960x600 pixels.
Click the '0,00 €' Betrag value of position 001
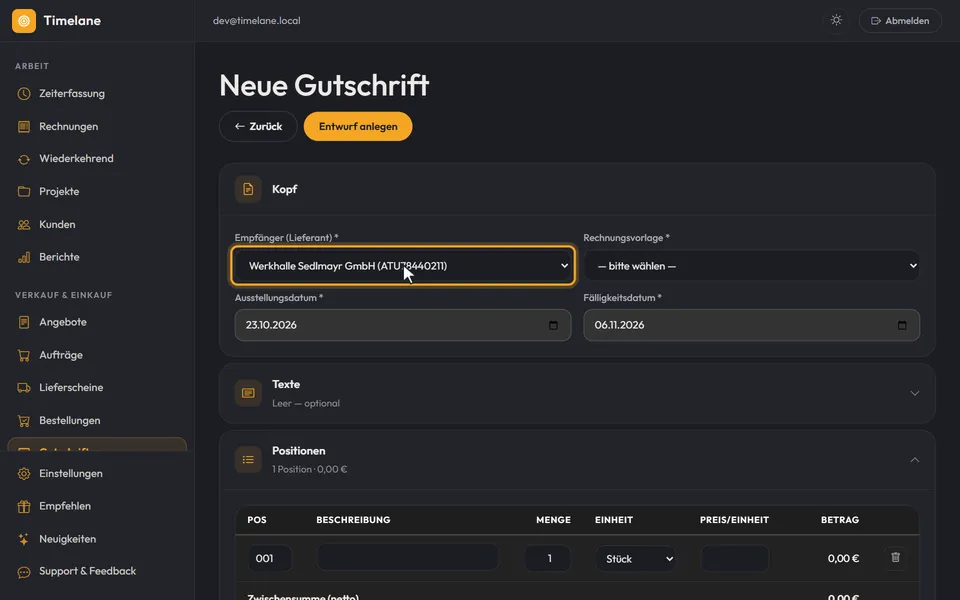pyautogui.click(x=843, y=558)
